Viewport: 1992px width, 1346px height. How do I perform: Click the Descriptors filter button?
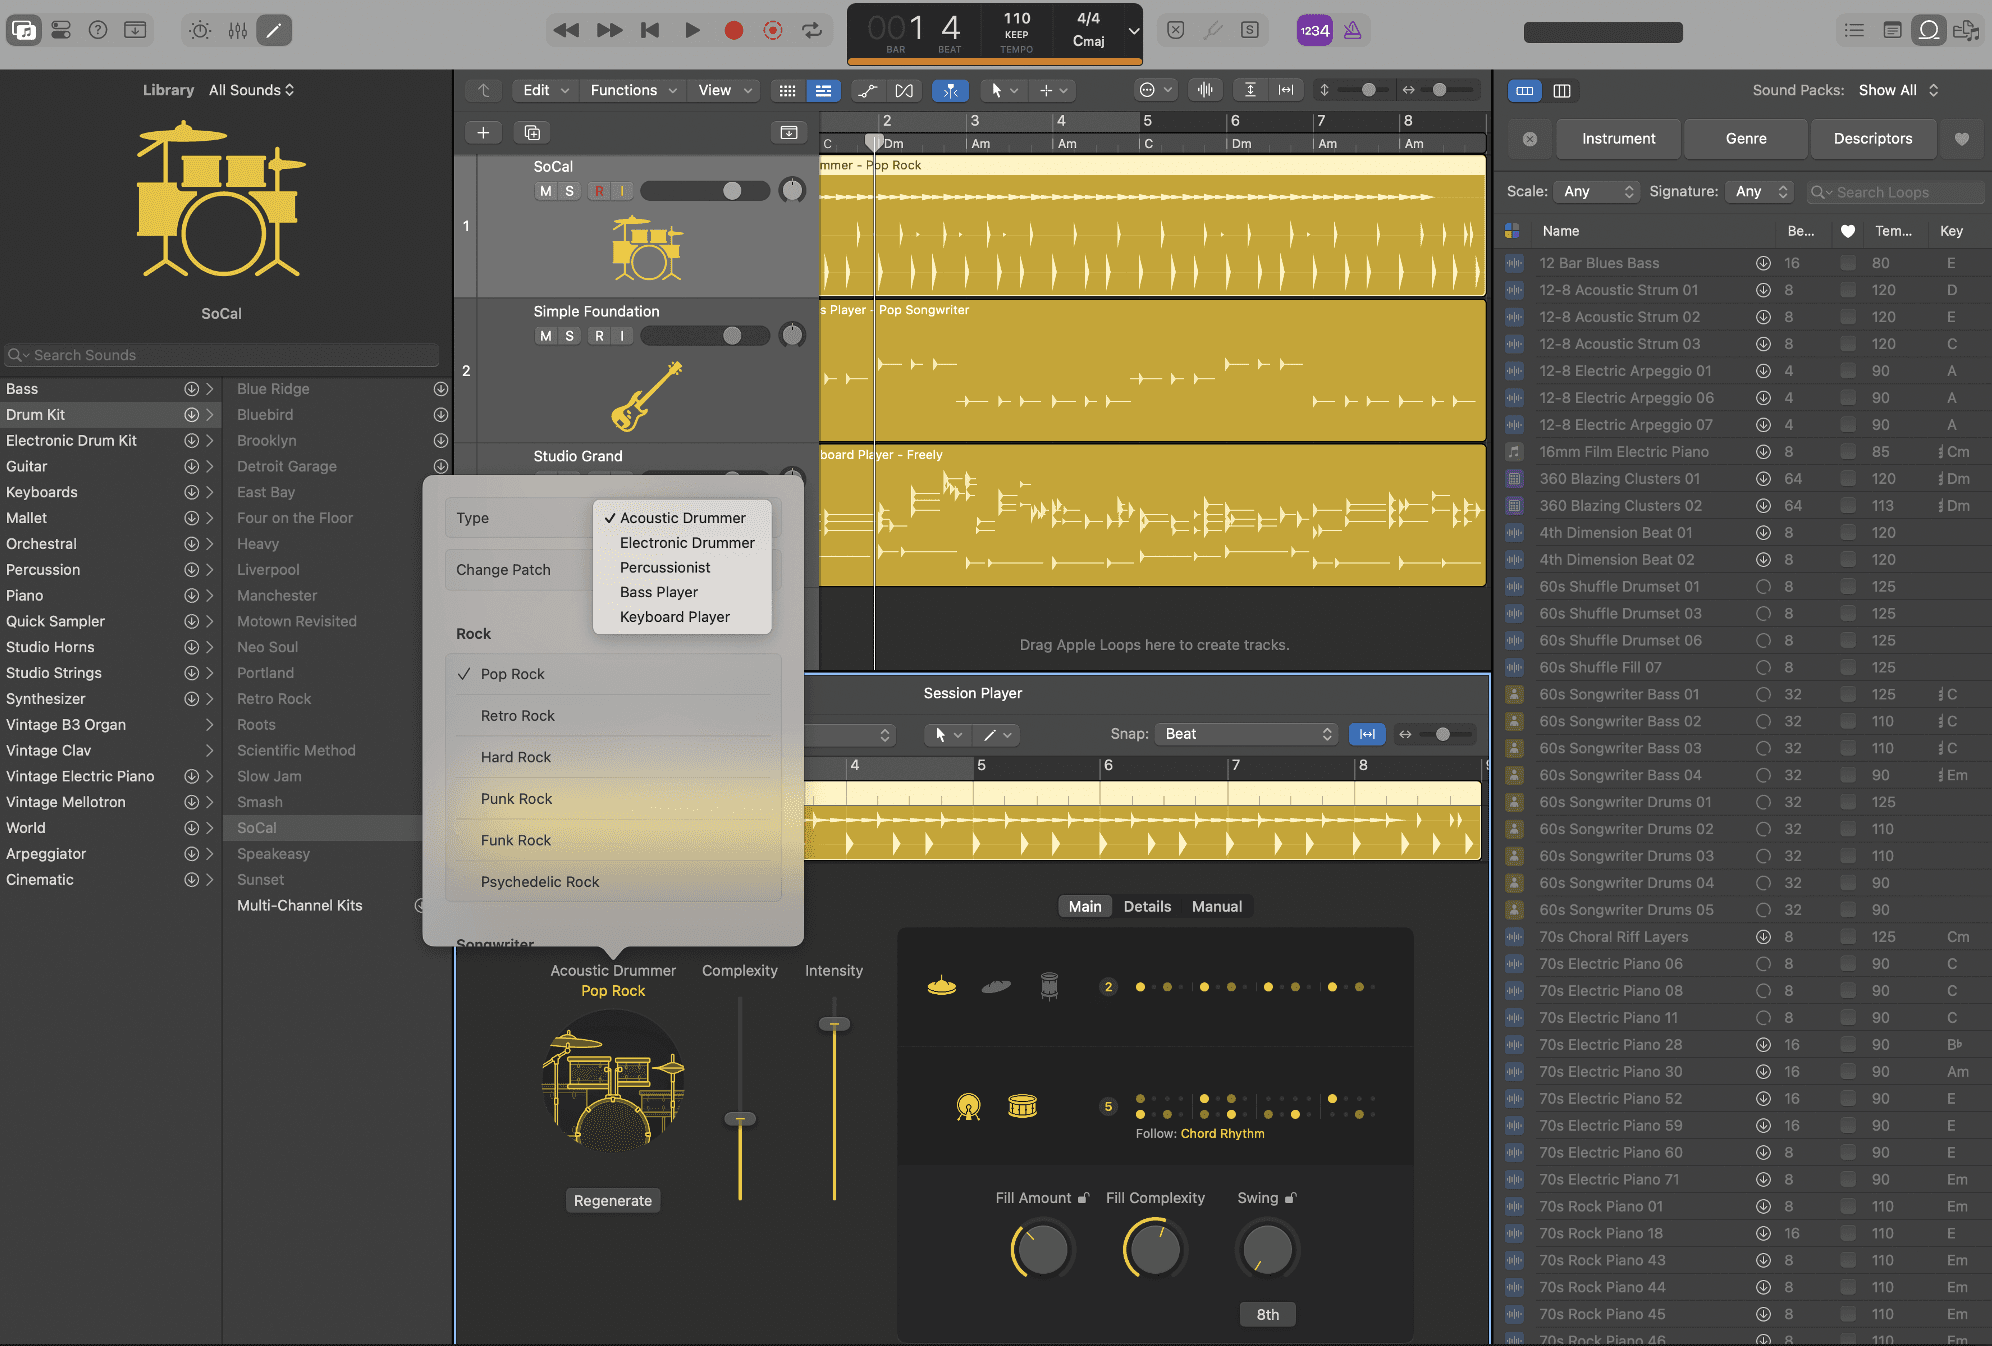(x=1873, y=139)
